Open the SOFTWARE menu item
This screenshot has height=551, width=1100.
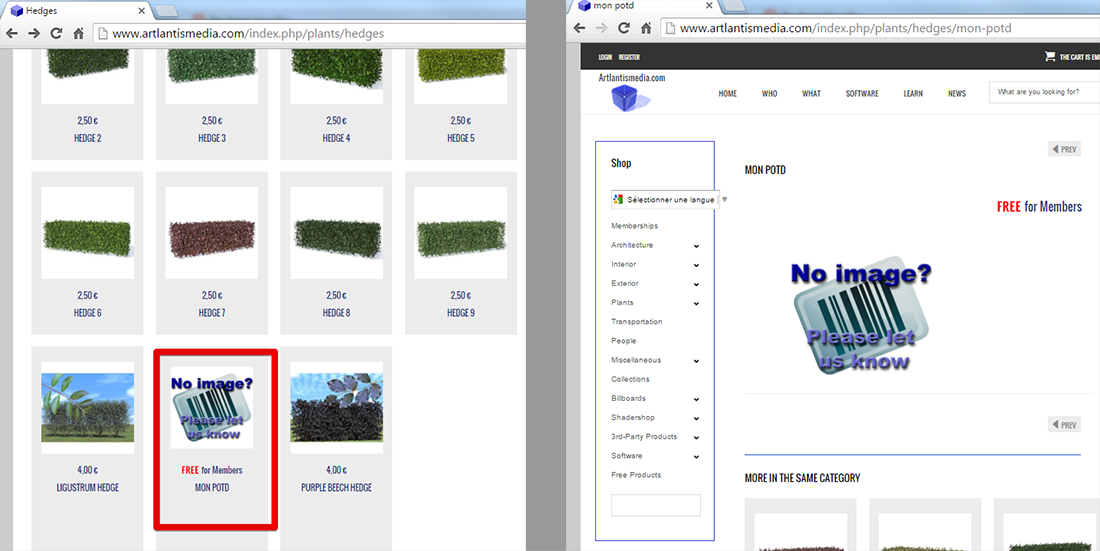tap(862, 93)
